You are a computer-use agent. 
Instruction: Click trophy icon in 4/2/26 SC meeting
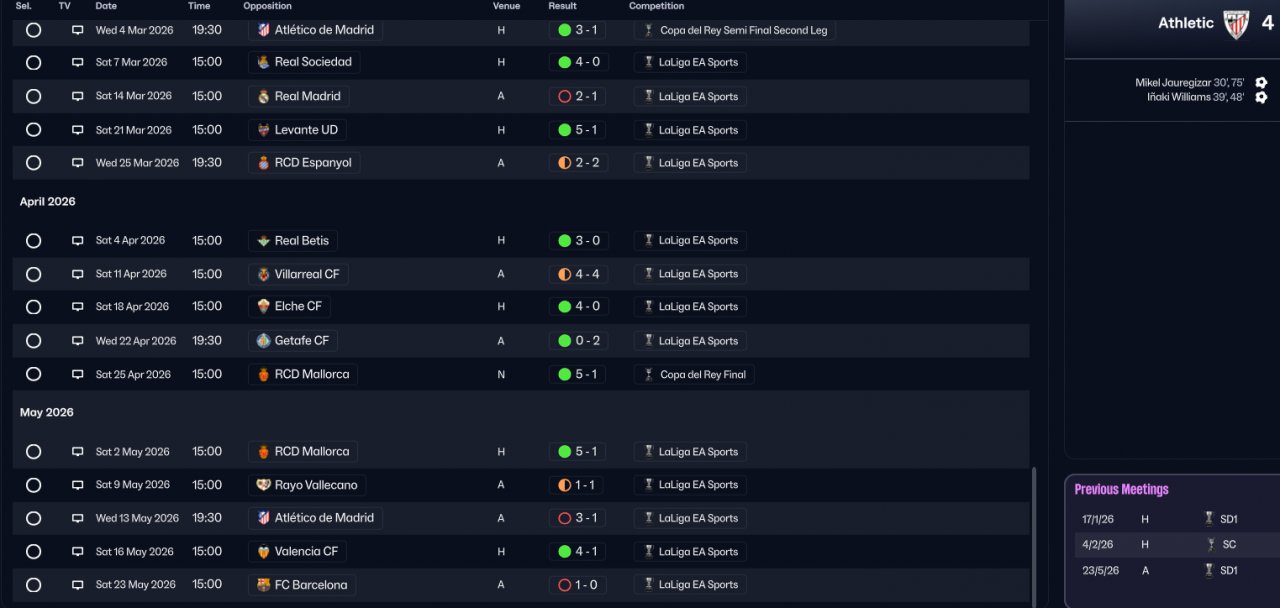[x=1210, y=545]
